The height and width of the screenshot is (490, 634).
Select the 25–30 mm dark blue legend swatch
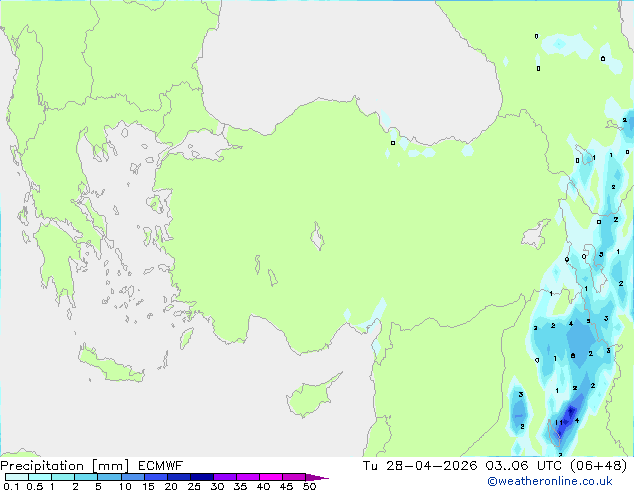[201, 477]
